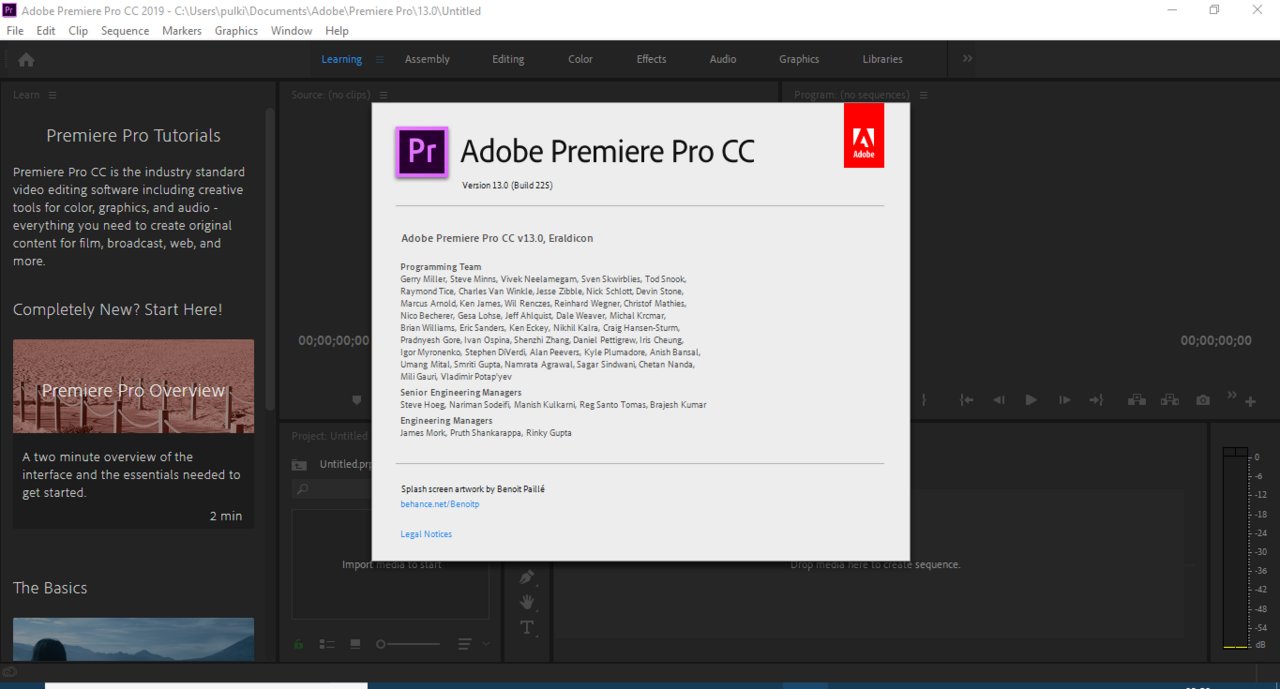Screen dimensions: 1280x689
Task: Open The Basics tutorial thumbnail
Action: point(133,639)
